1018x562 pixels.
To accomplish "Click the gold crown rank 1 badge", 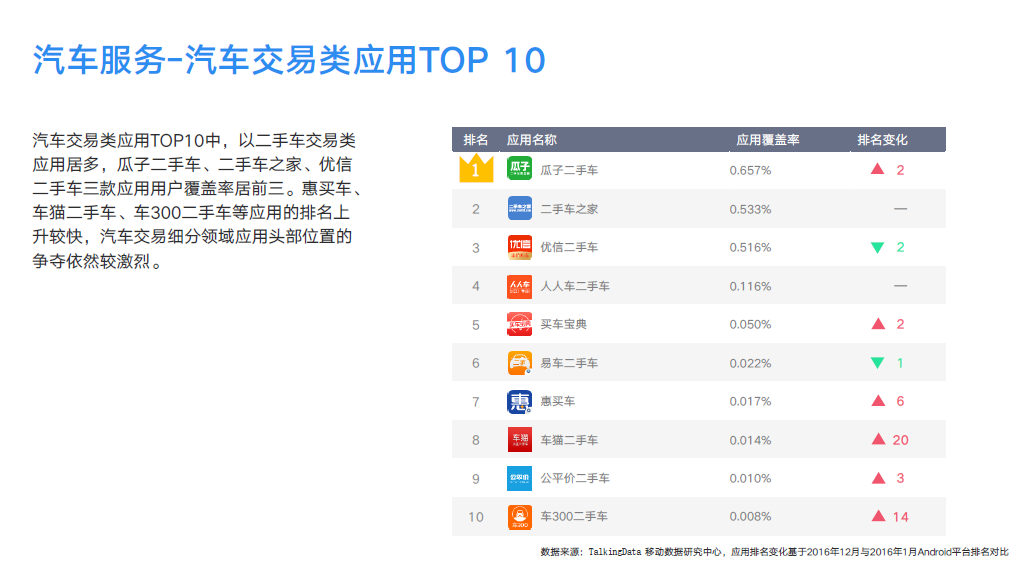I will coord(476,168).
